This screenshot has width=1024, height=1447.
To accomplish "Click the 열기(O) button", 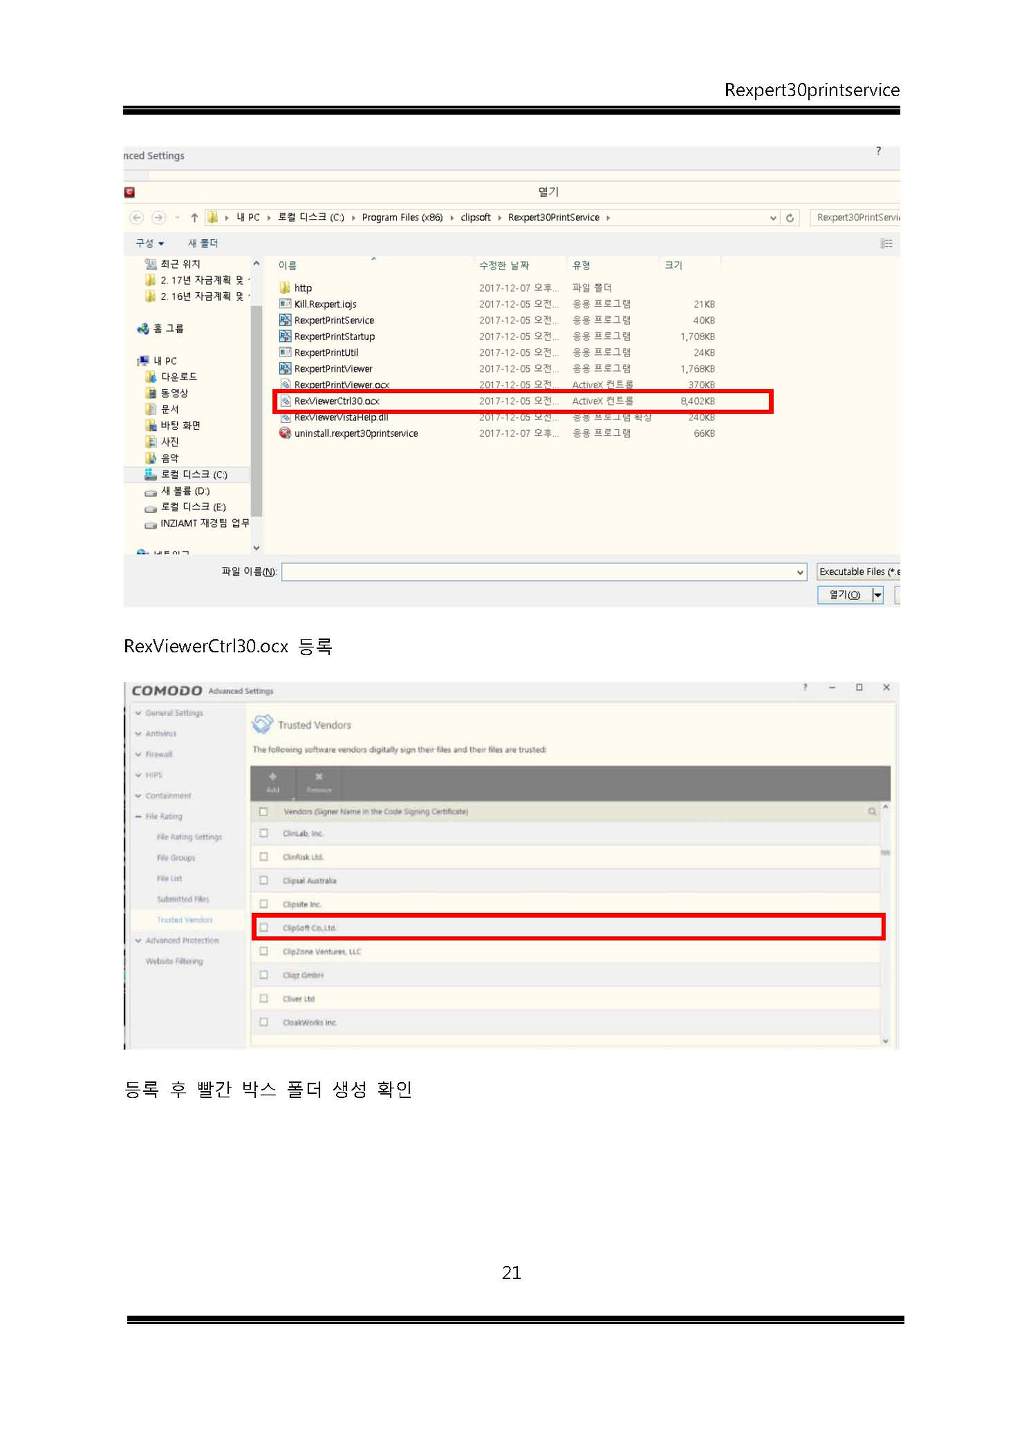I will tap(845, 595).
